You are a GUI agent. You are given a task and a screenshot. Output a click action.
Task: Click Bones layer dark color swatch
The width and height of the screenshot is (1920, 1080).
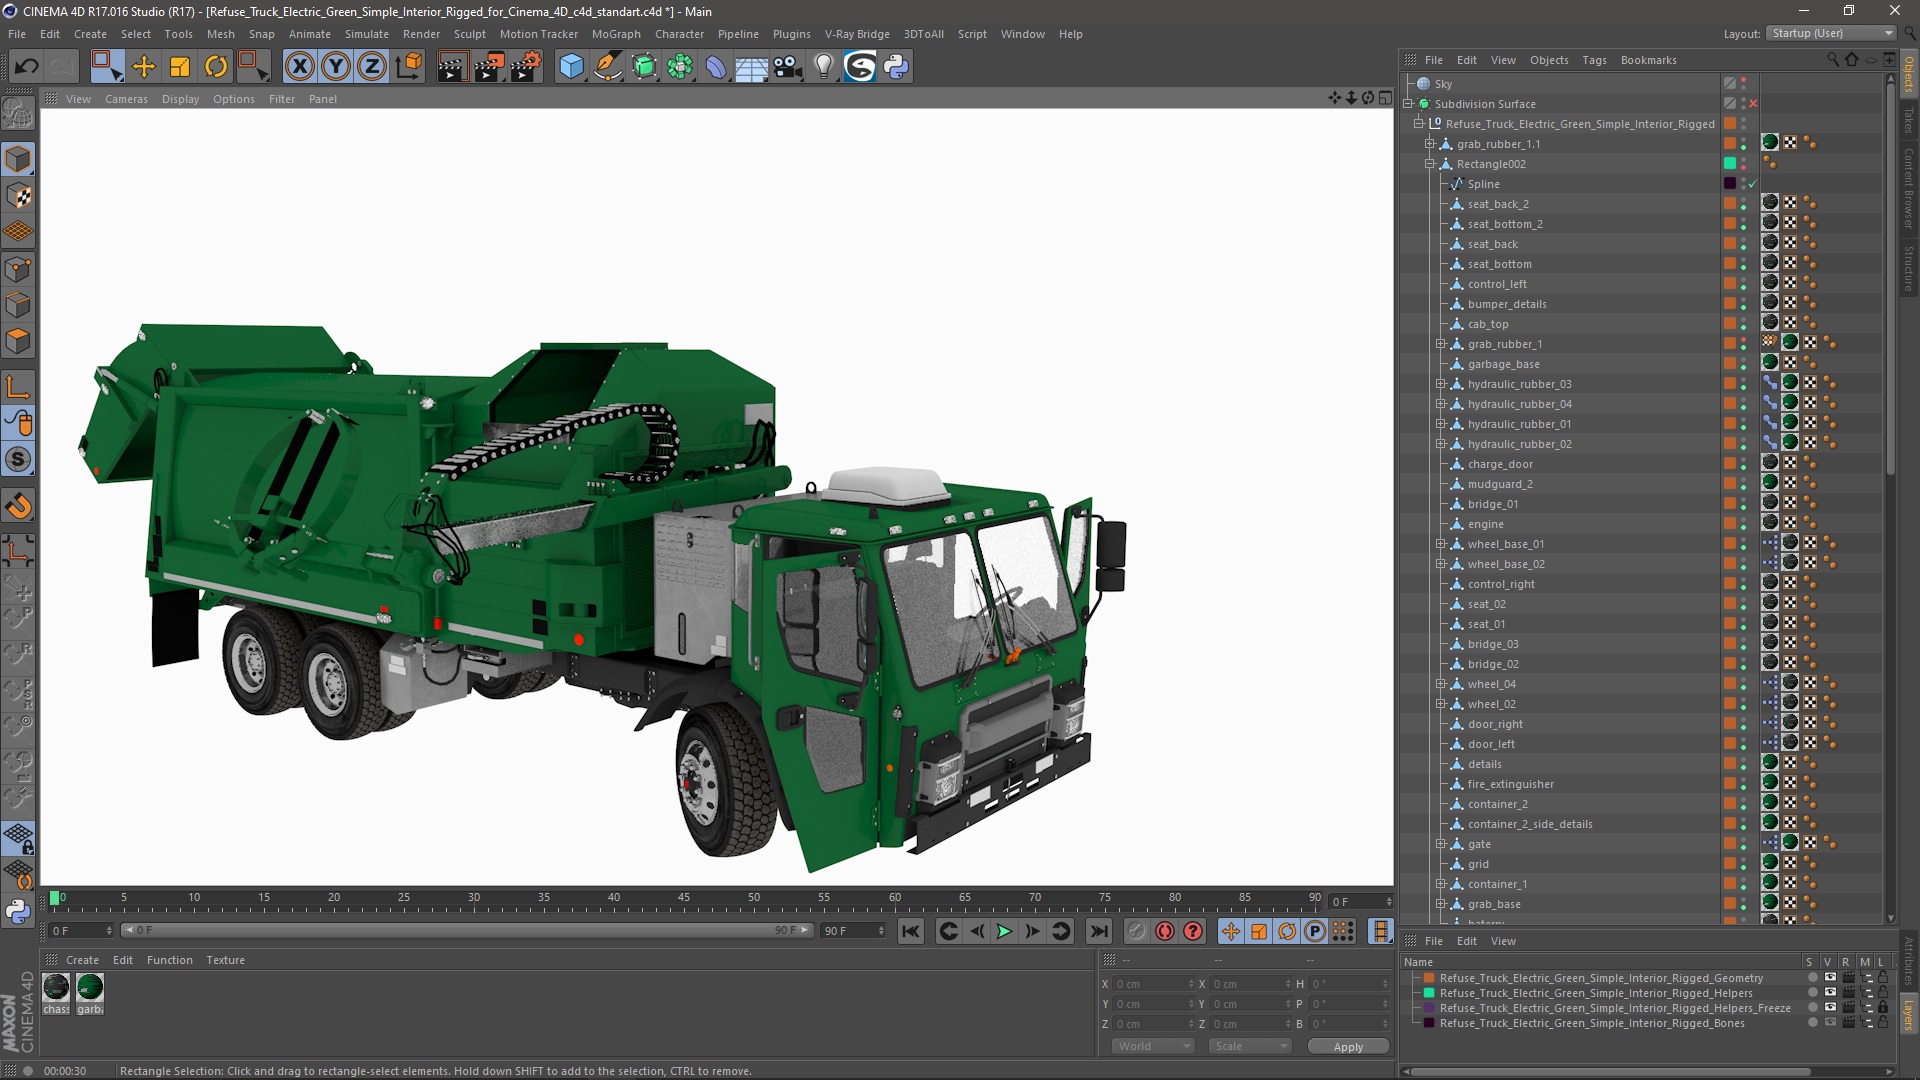tap(1429, 1023)
